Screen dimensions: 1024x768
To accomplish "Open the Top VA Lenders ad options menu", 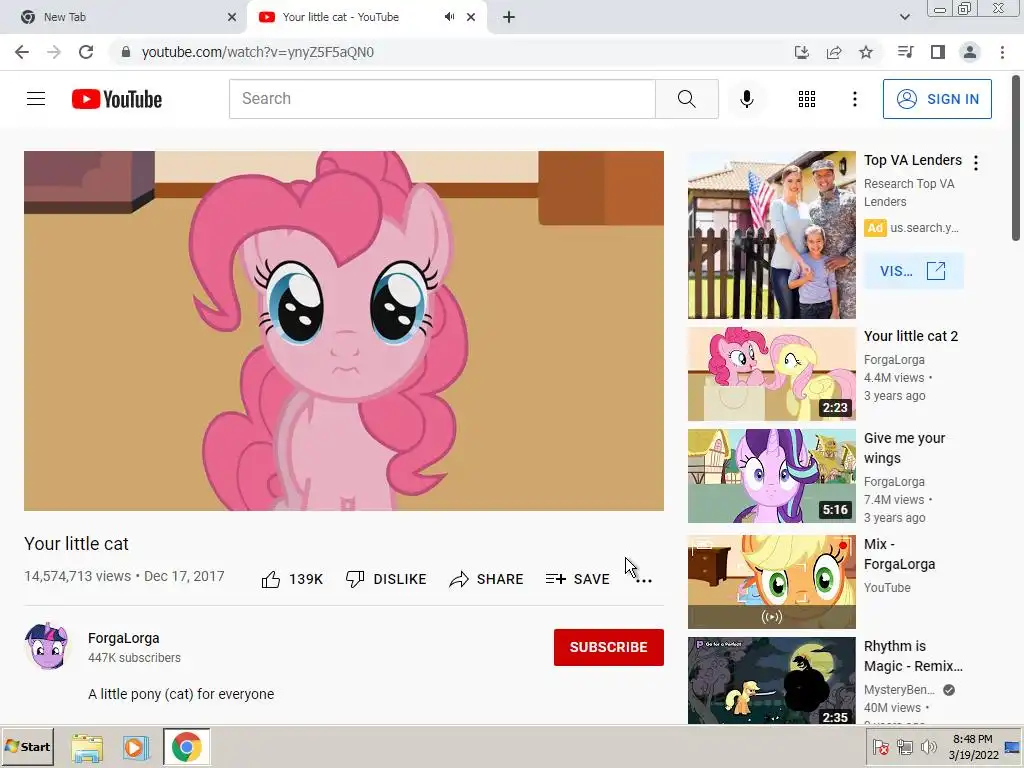I will tap(976, 163).
